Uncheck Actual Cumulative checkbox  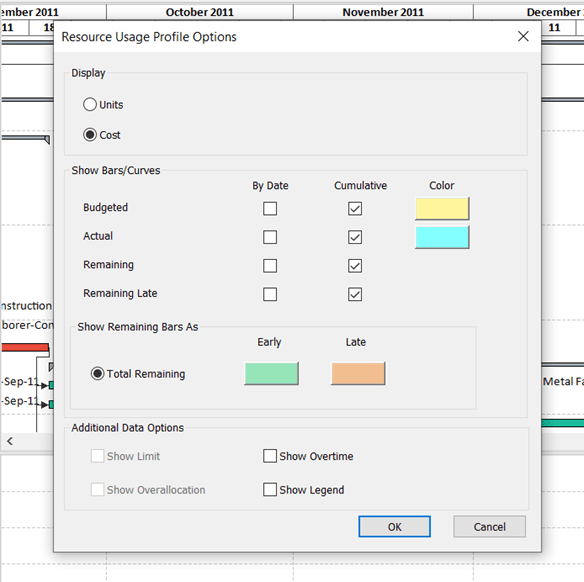(x=355, y=237)
